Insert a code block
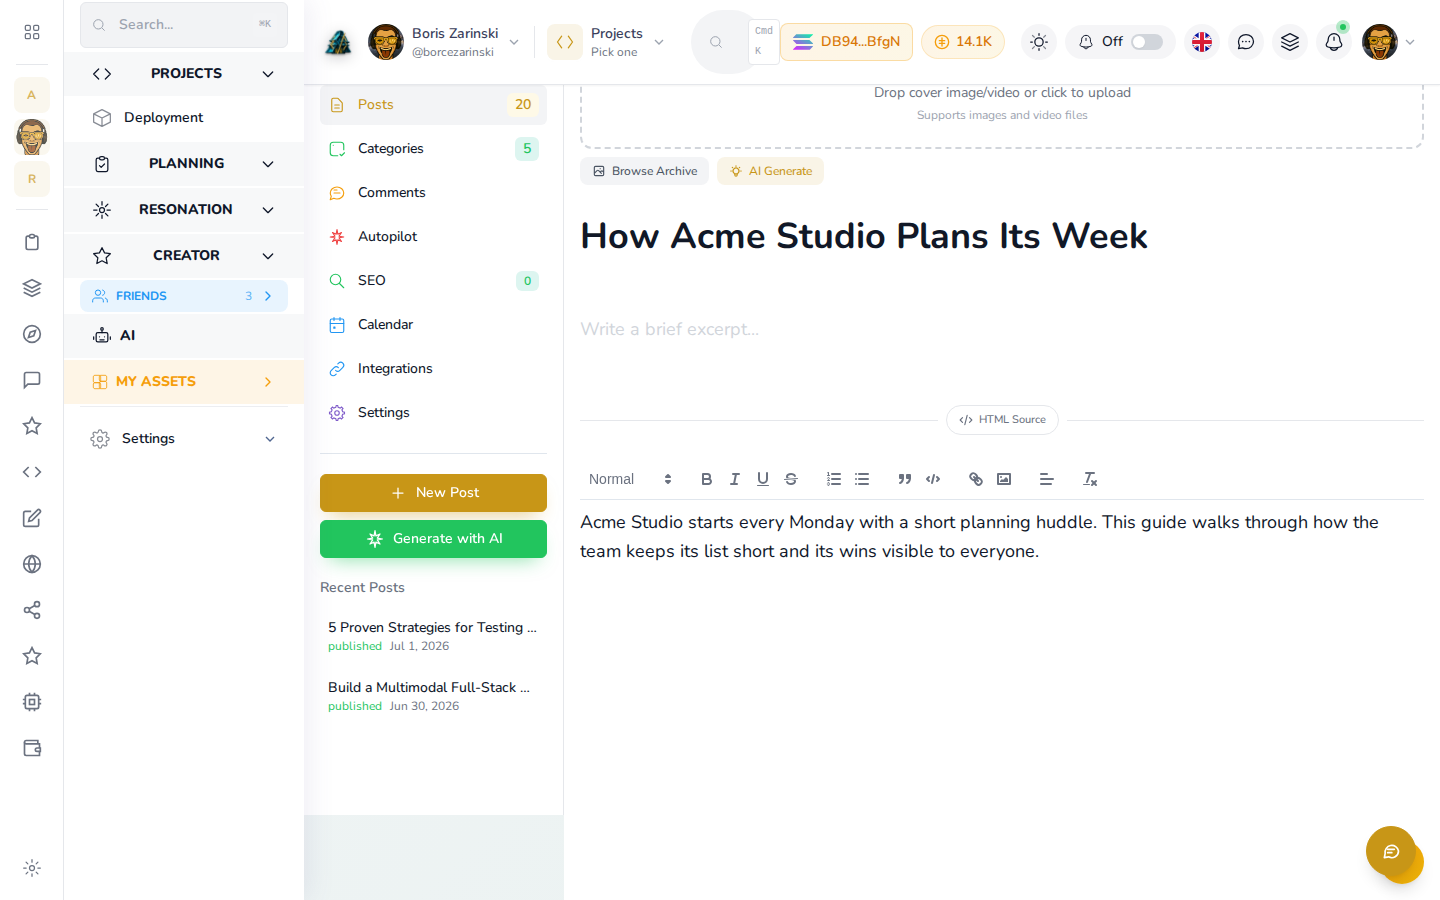This screenshot has height=900, width=1440. (933, 479)
